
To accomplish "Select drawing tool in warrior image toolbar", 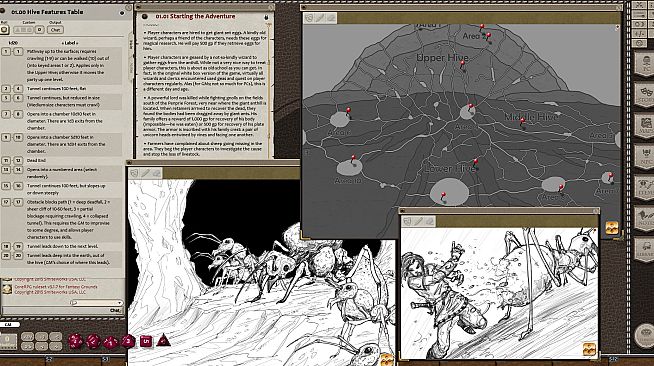I will 418,221.
